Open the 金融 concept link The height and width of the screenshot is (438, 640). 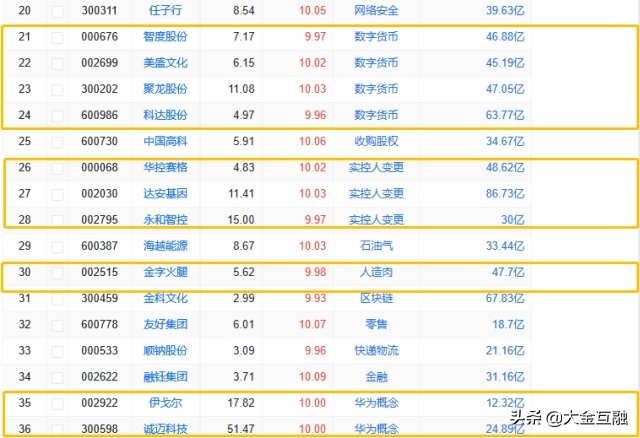[376, 376]
